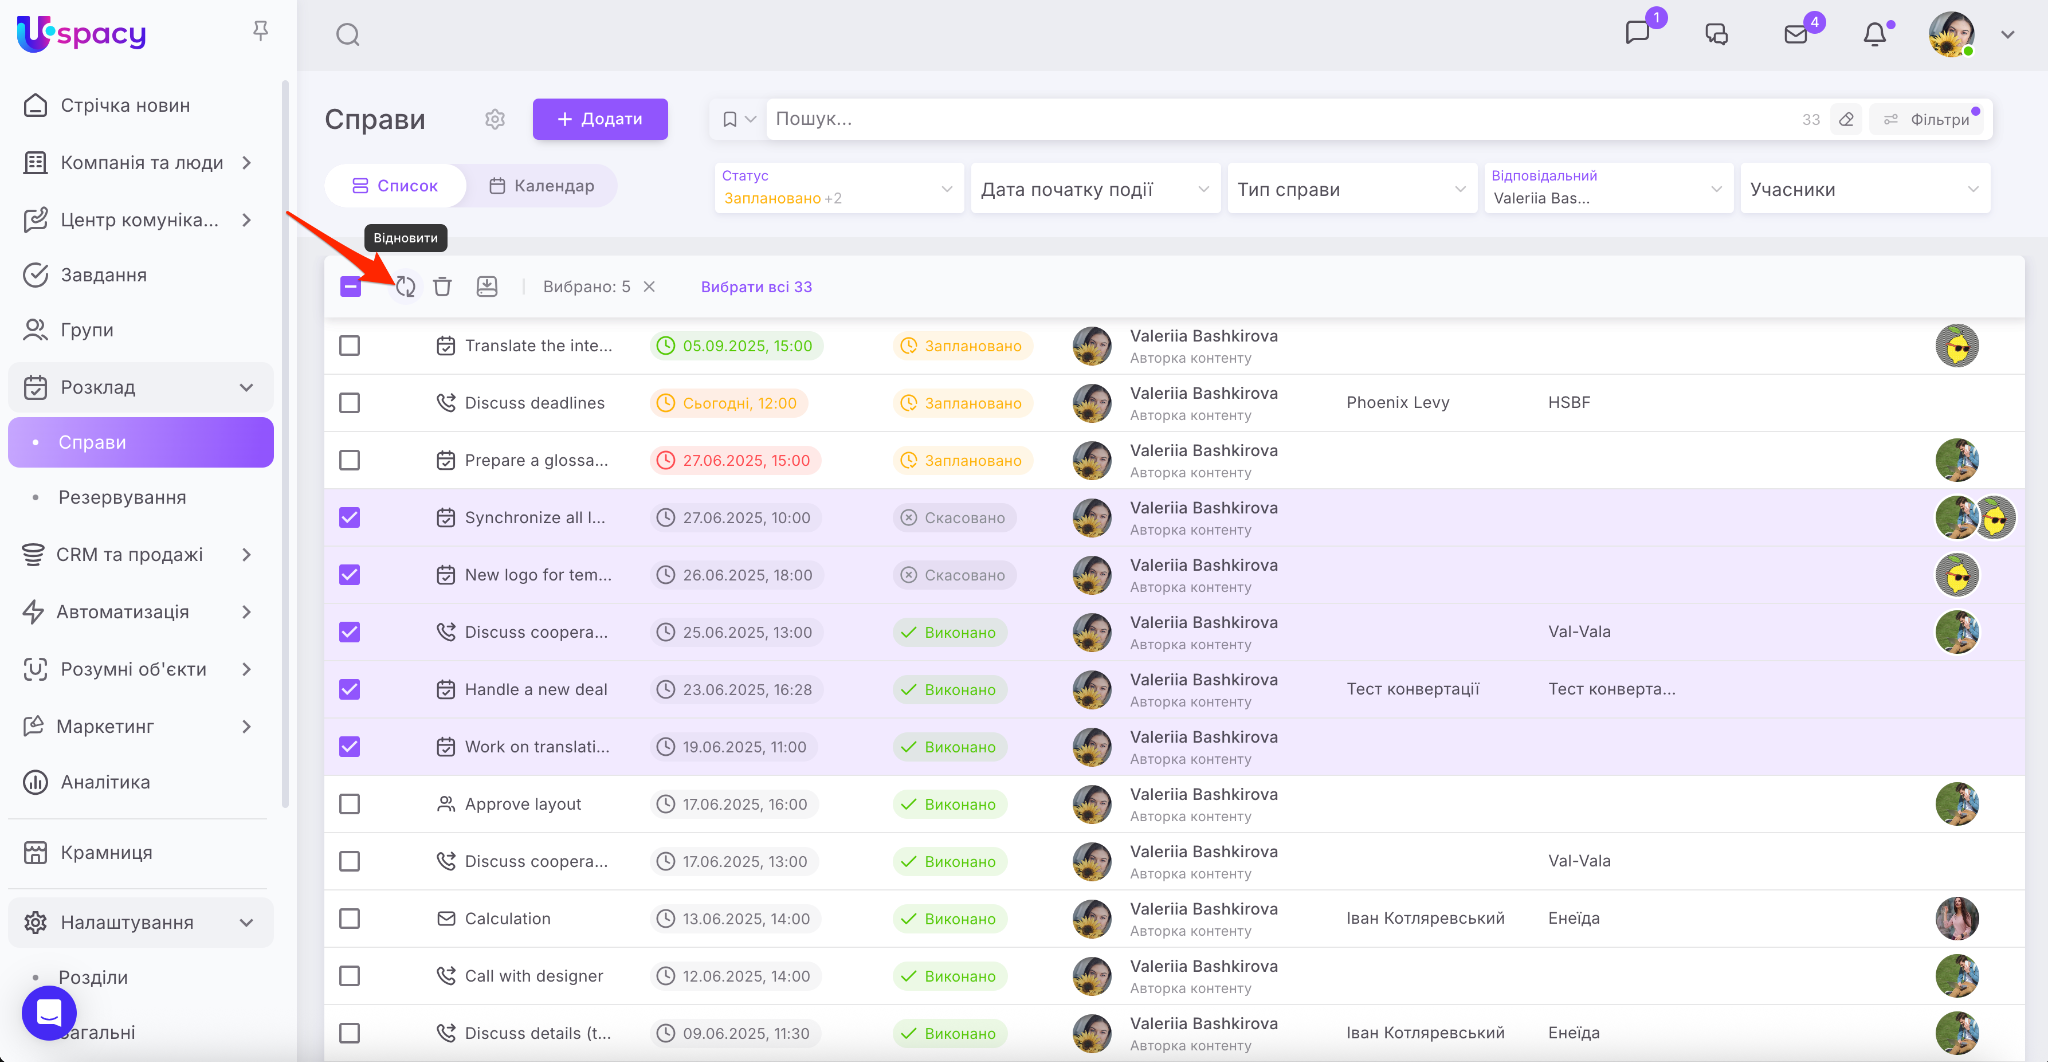Image resolution: width=2048 pixels, height=1062 pixels.
Task: Expand the Тип справи dropdown
Action: point(1351,189)
